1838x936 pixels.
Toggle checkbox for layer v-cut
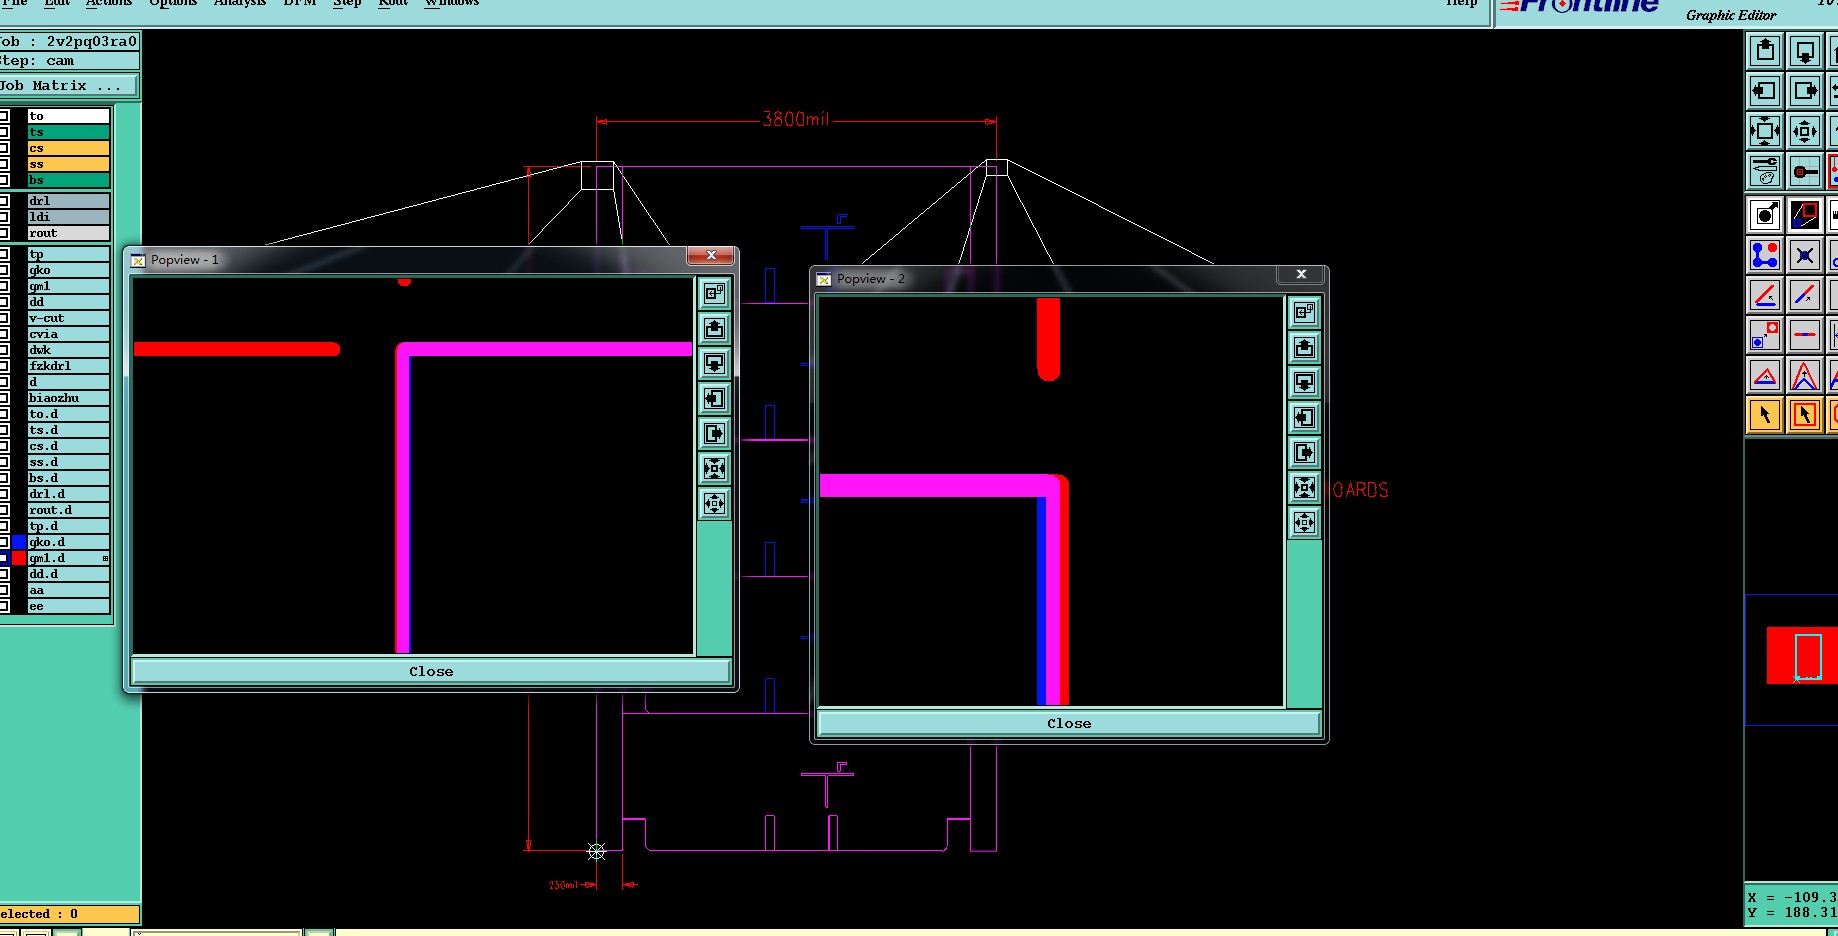pos(4,318)
